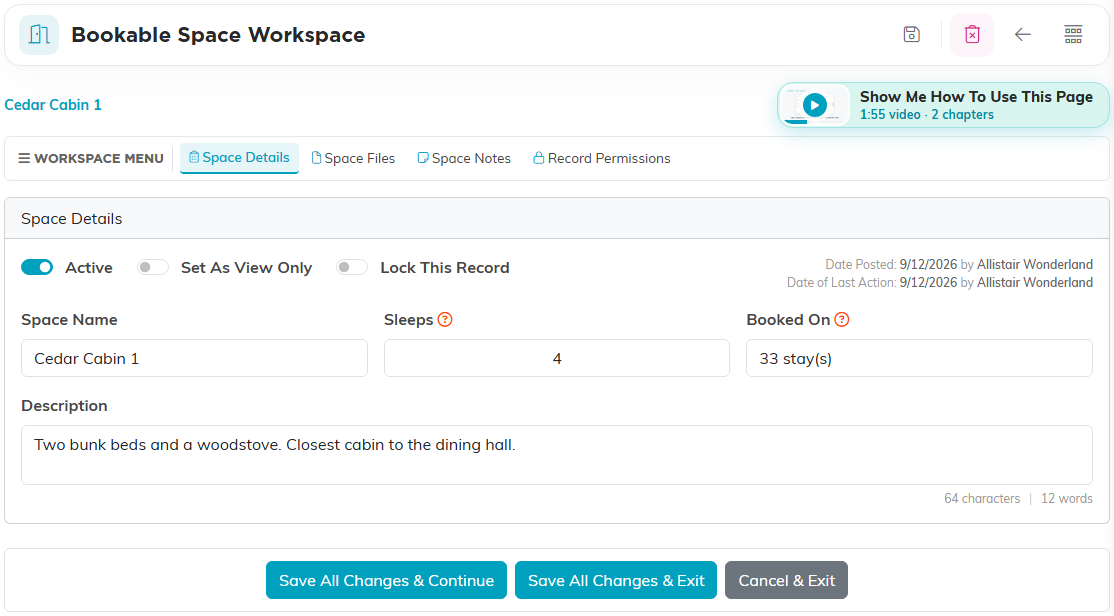Click the 1:55 video · 2 chapters text
Screen dimensions: 1114x616
(x=926, y=114)
